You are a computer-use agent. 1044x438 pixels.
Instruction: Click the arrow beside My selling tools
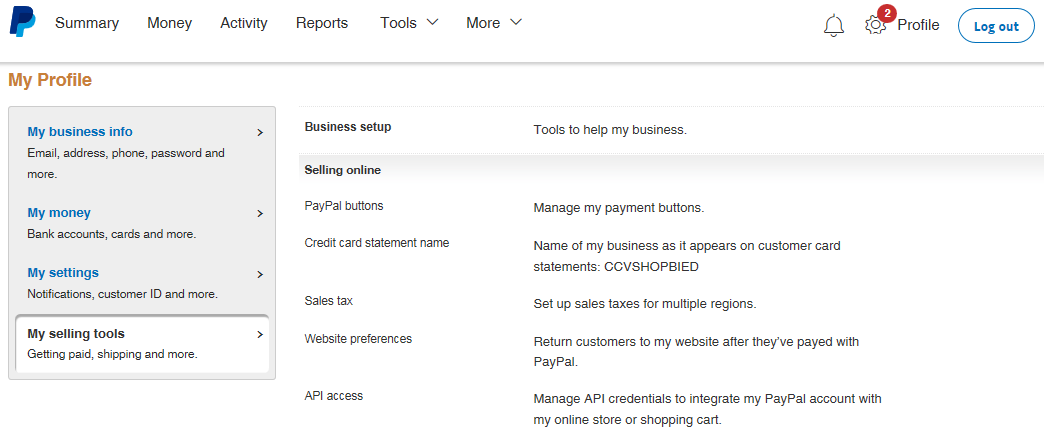[260, 335]
